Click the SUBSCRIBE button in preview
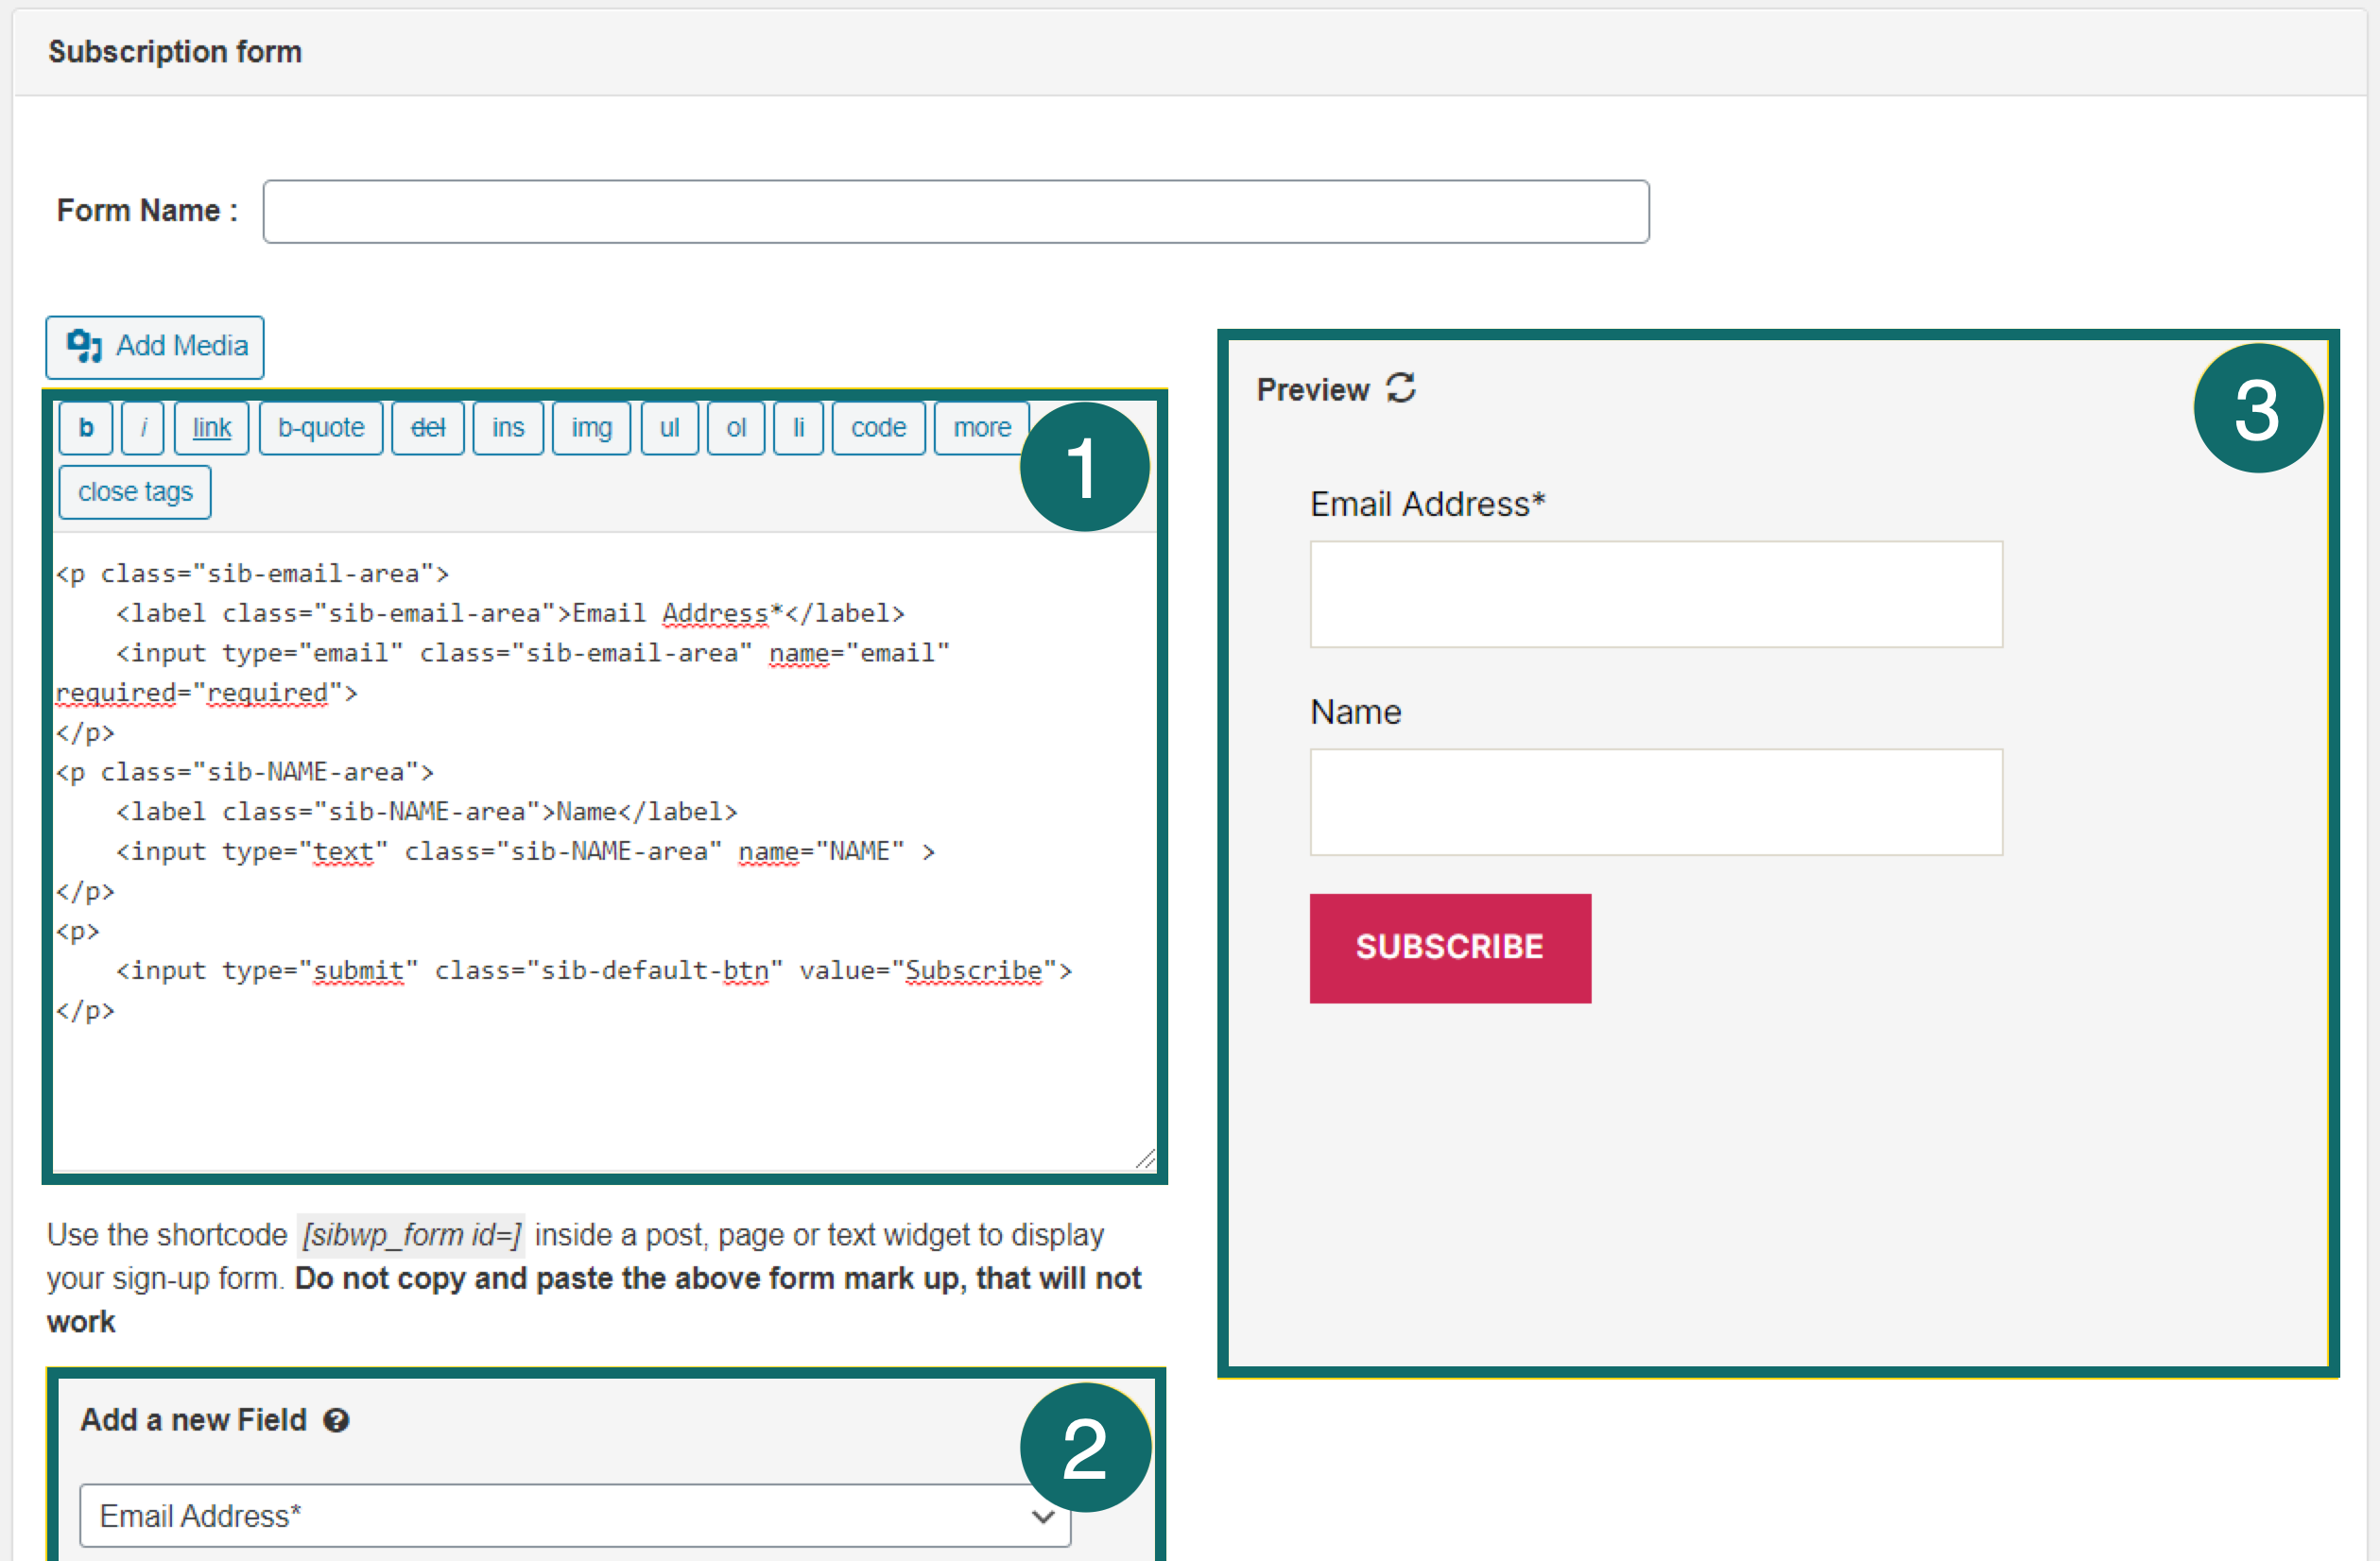Viewport: 2380px width, 1561px height. click(x=1450, y=948)
